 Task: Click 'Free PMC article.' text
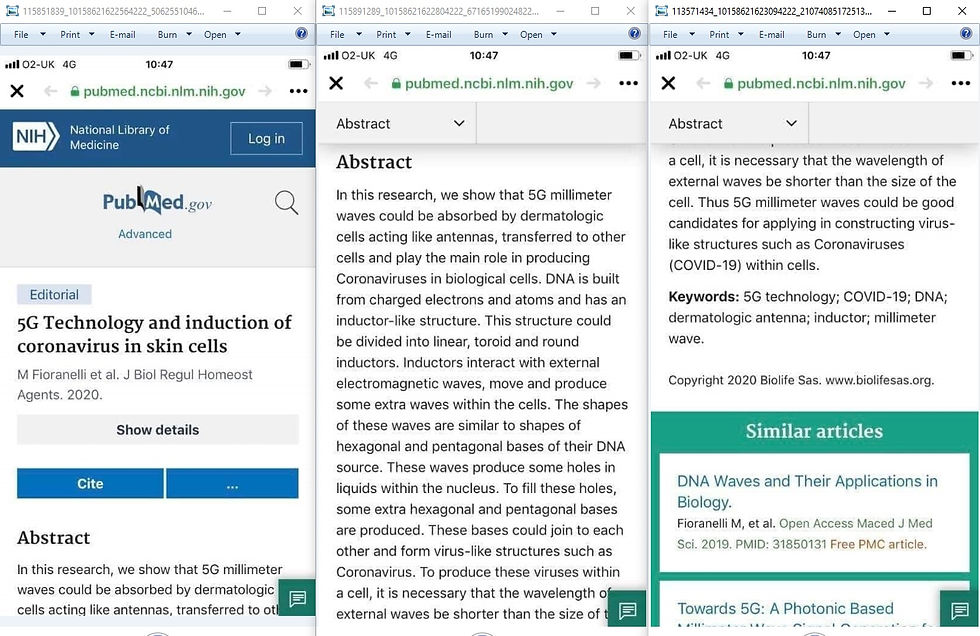click(x=878, y=544)
